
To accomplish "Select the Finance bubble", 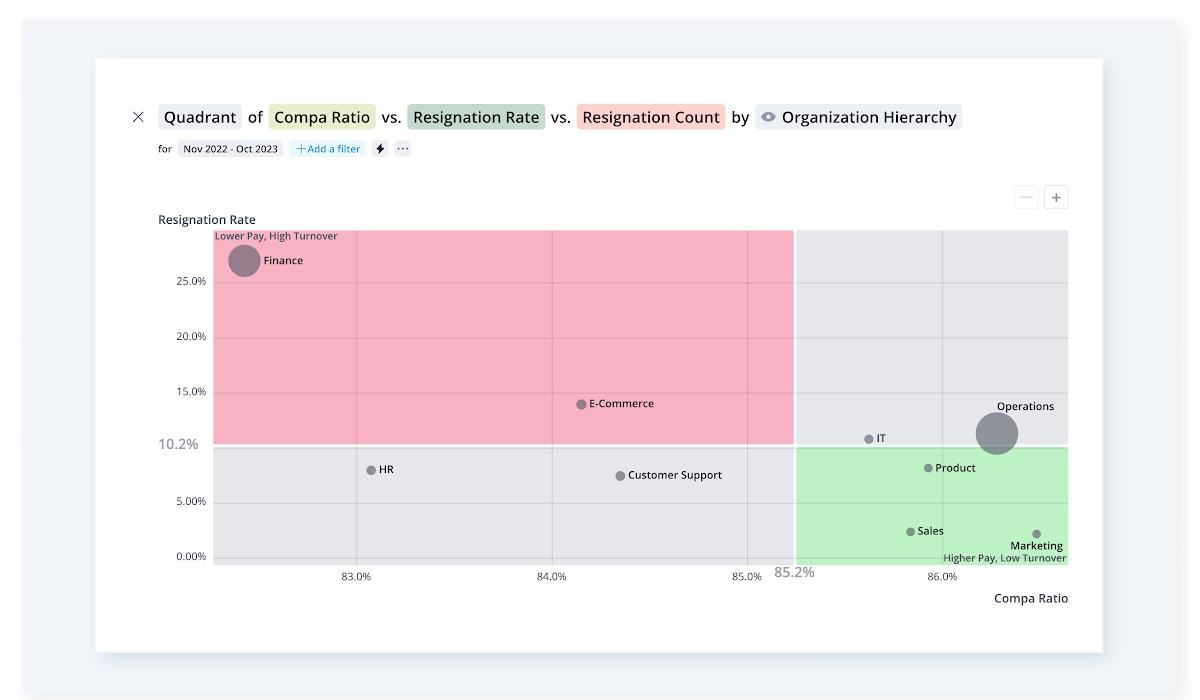I will pos(244,261).
